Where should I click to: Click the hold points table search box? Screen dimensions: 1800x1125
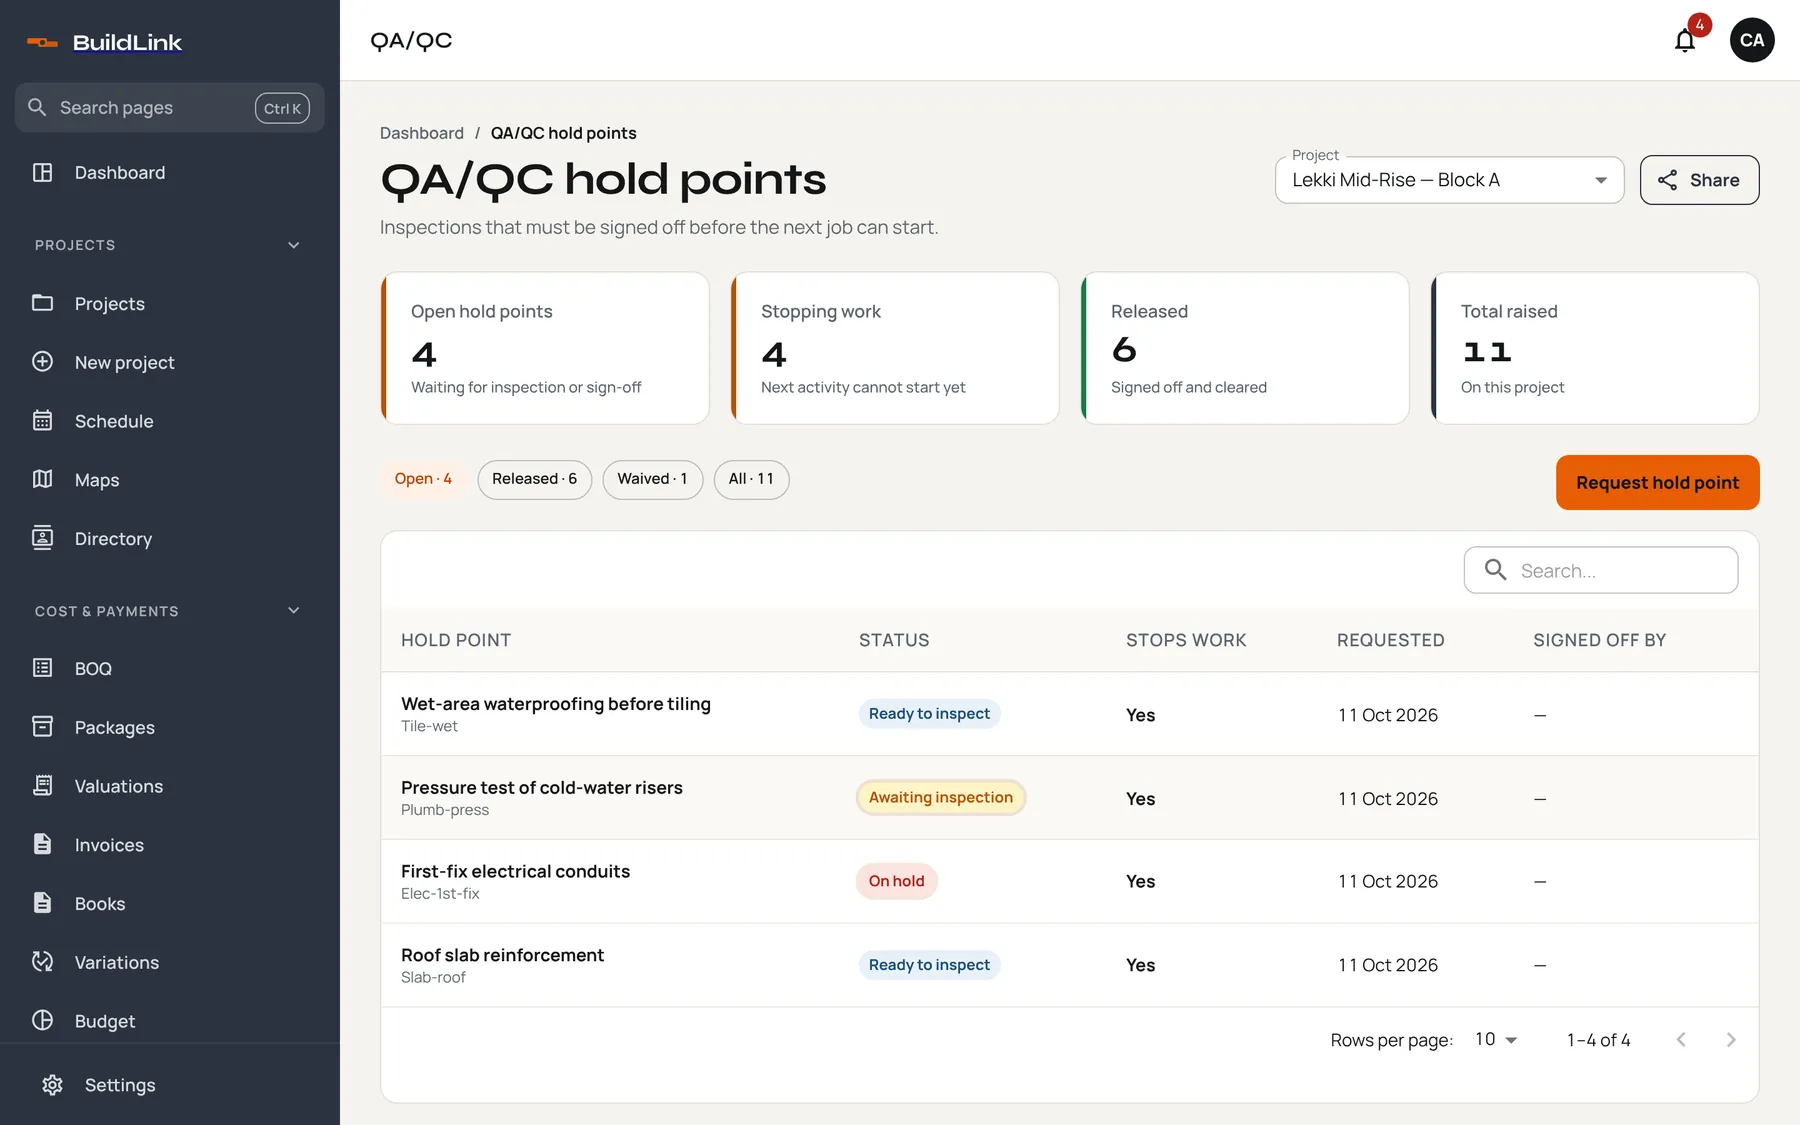pyautogui.click(x=1600, y=570)
